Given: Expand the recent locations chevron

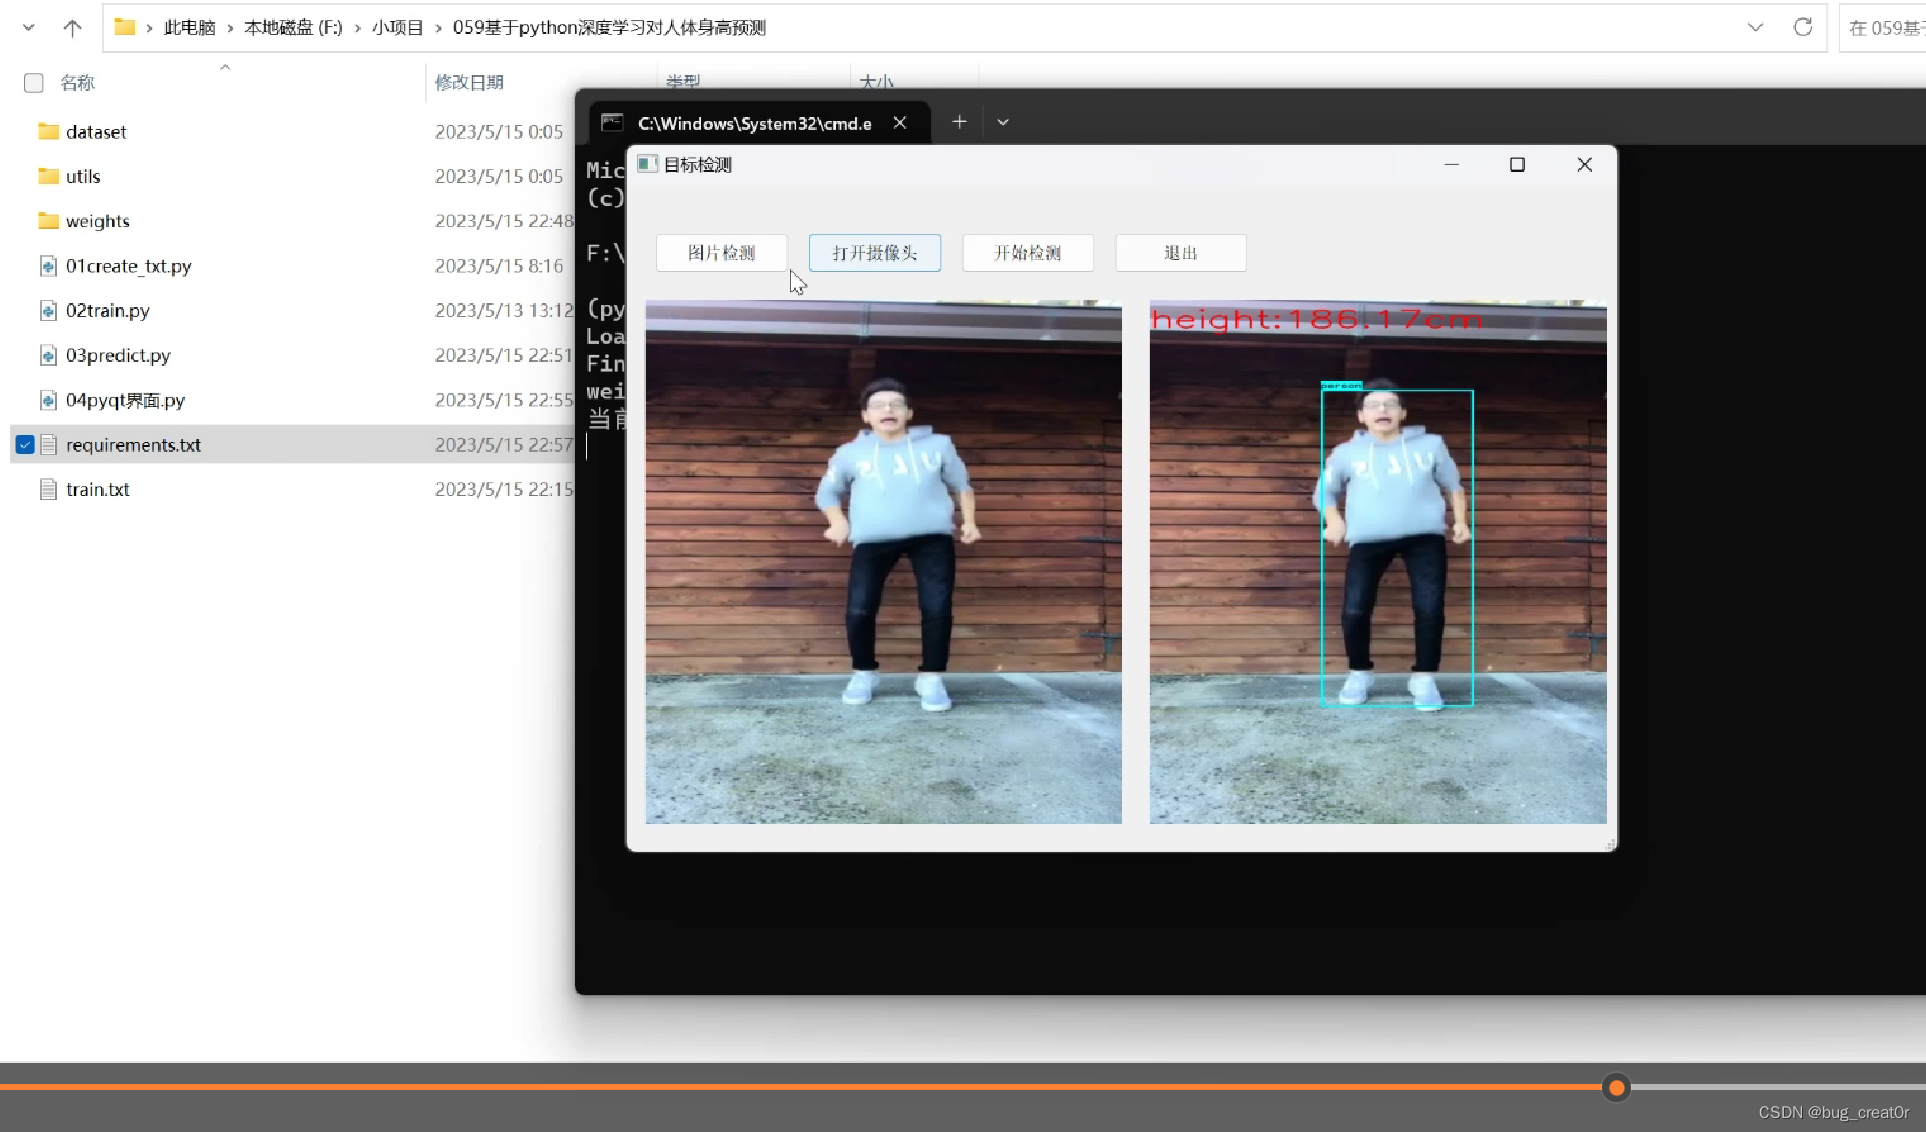Looking at the screenshot, I should click(x=29, y=28).
